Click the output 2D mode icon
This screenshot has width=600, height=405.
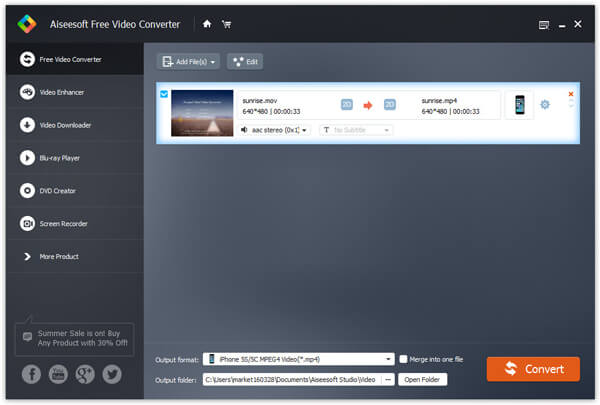tap(390, 105)
